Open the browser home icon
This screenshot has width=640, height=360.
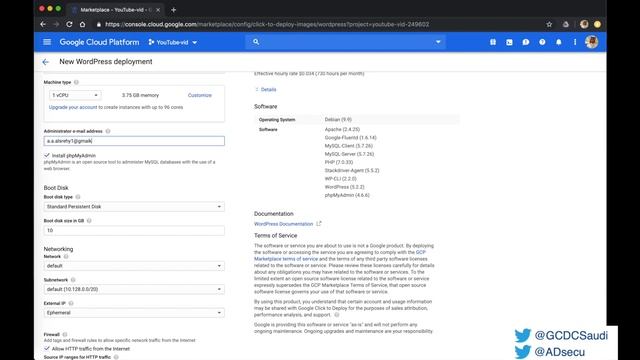coord(82,24)
